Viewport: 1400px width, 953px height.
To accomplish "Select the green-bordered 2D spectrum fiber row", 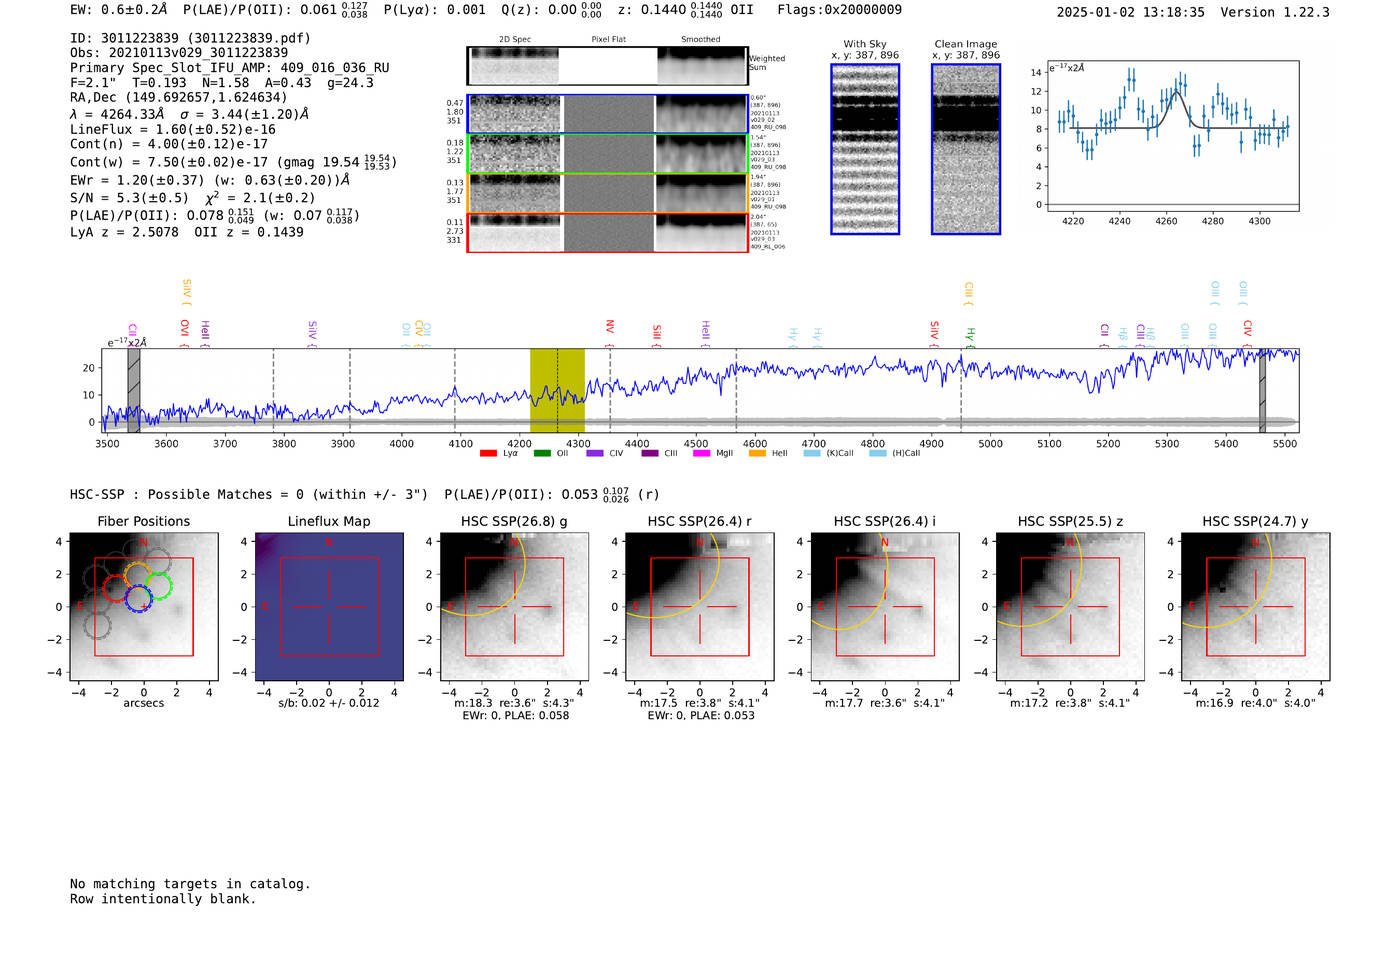I will click(608, 154).
